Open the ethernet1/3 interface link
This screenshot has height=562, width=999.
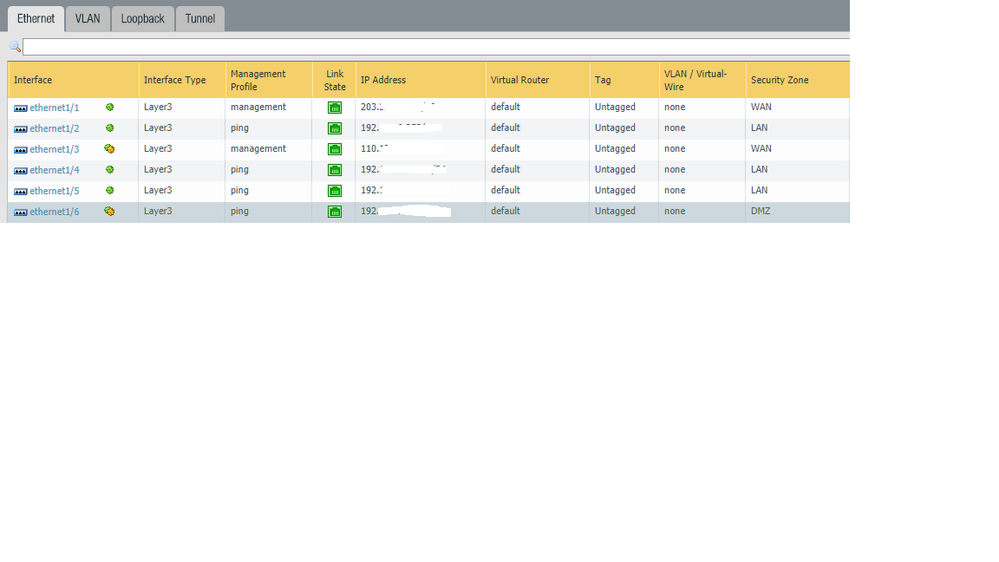[54, 149]
